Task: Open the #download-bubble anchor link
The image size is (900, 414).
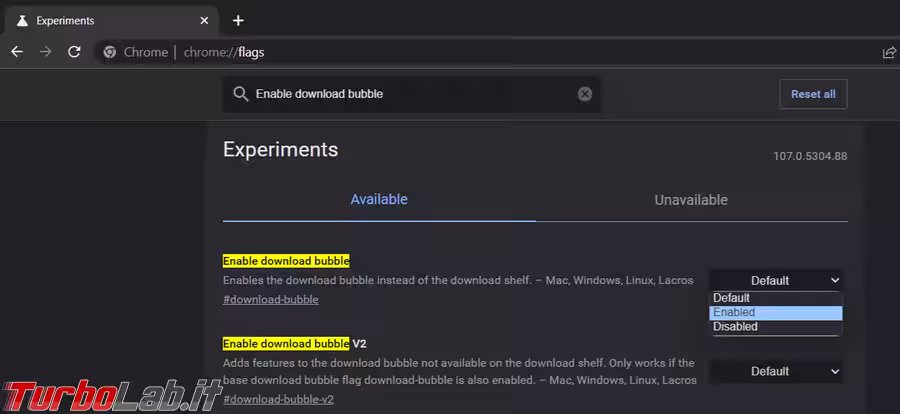Action: pyautogui.click(x=271, y=300)
